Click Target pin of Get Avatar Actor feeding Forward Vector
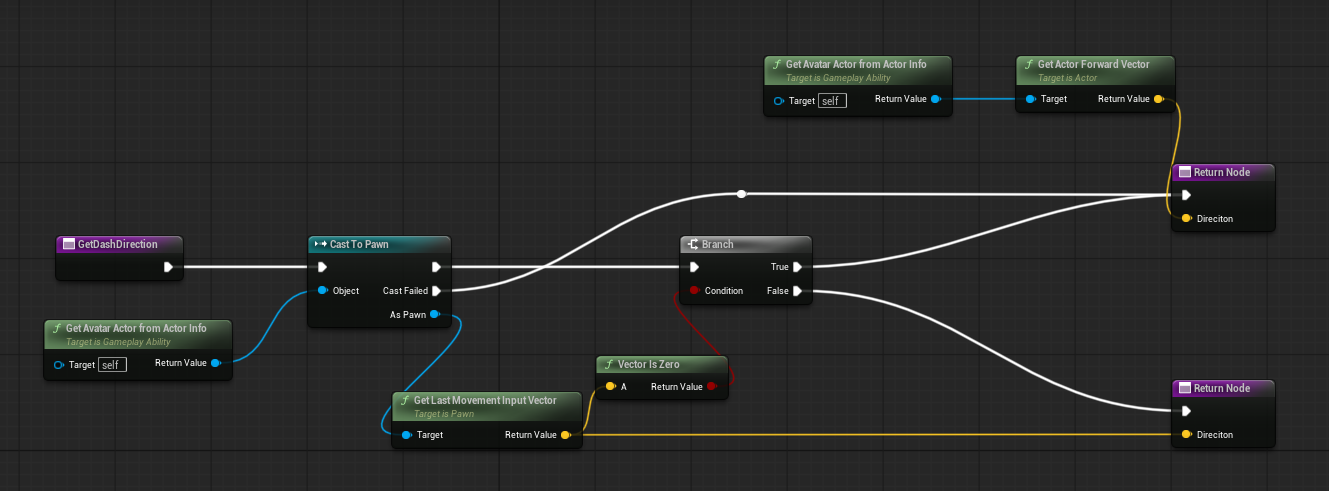Screen dimensions: 1329x491 point(779,100)
